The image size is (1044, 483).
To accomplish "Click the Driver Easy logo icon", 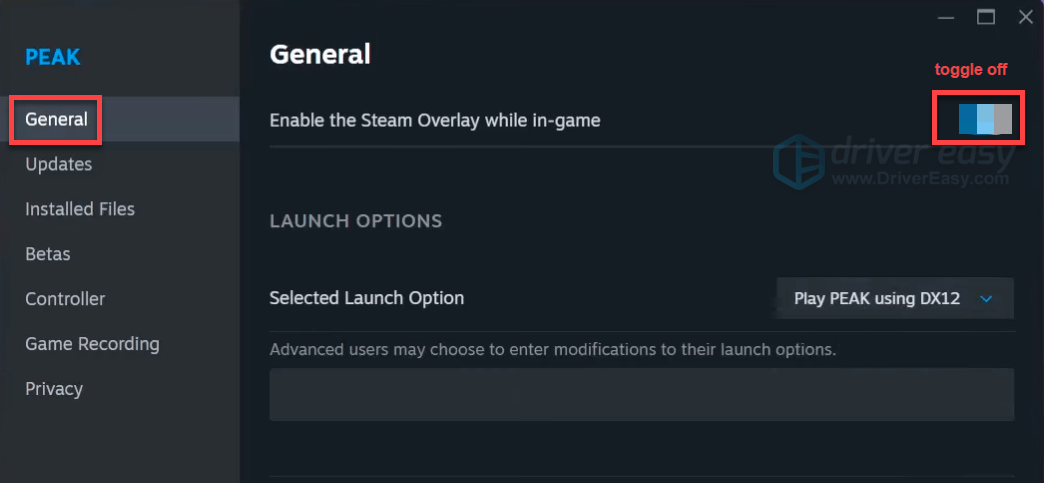I will [x=797, y=160].
